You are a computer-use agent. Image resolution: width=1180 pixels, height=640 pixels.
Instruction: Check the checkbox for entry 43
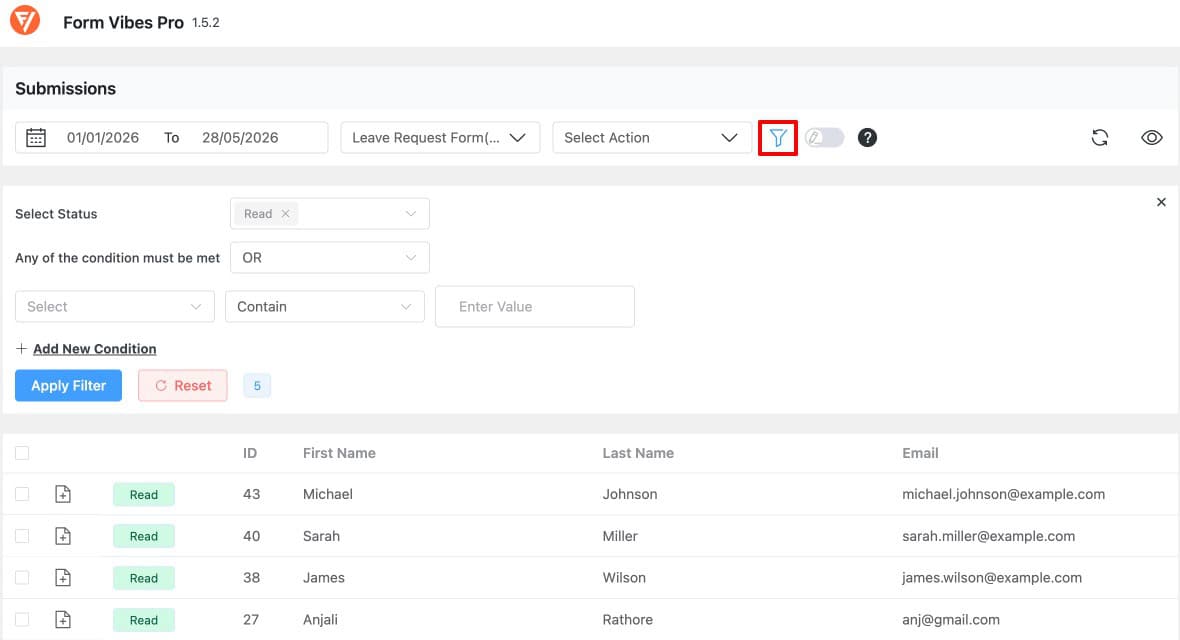pyautogui.click(x=22, y=494)
